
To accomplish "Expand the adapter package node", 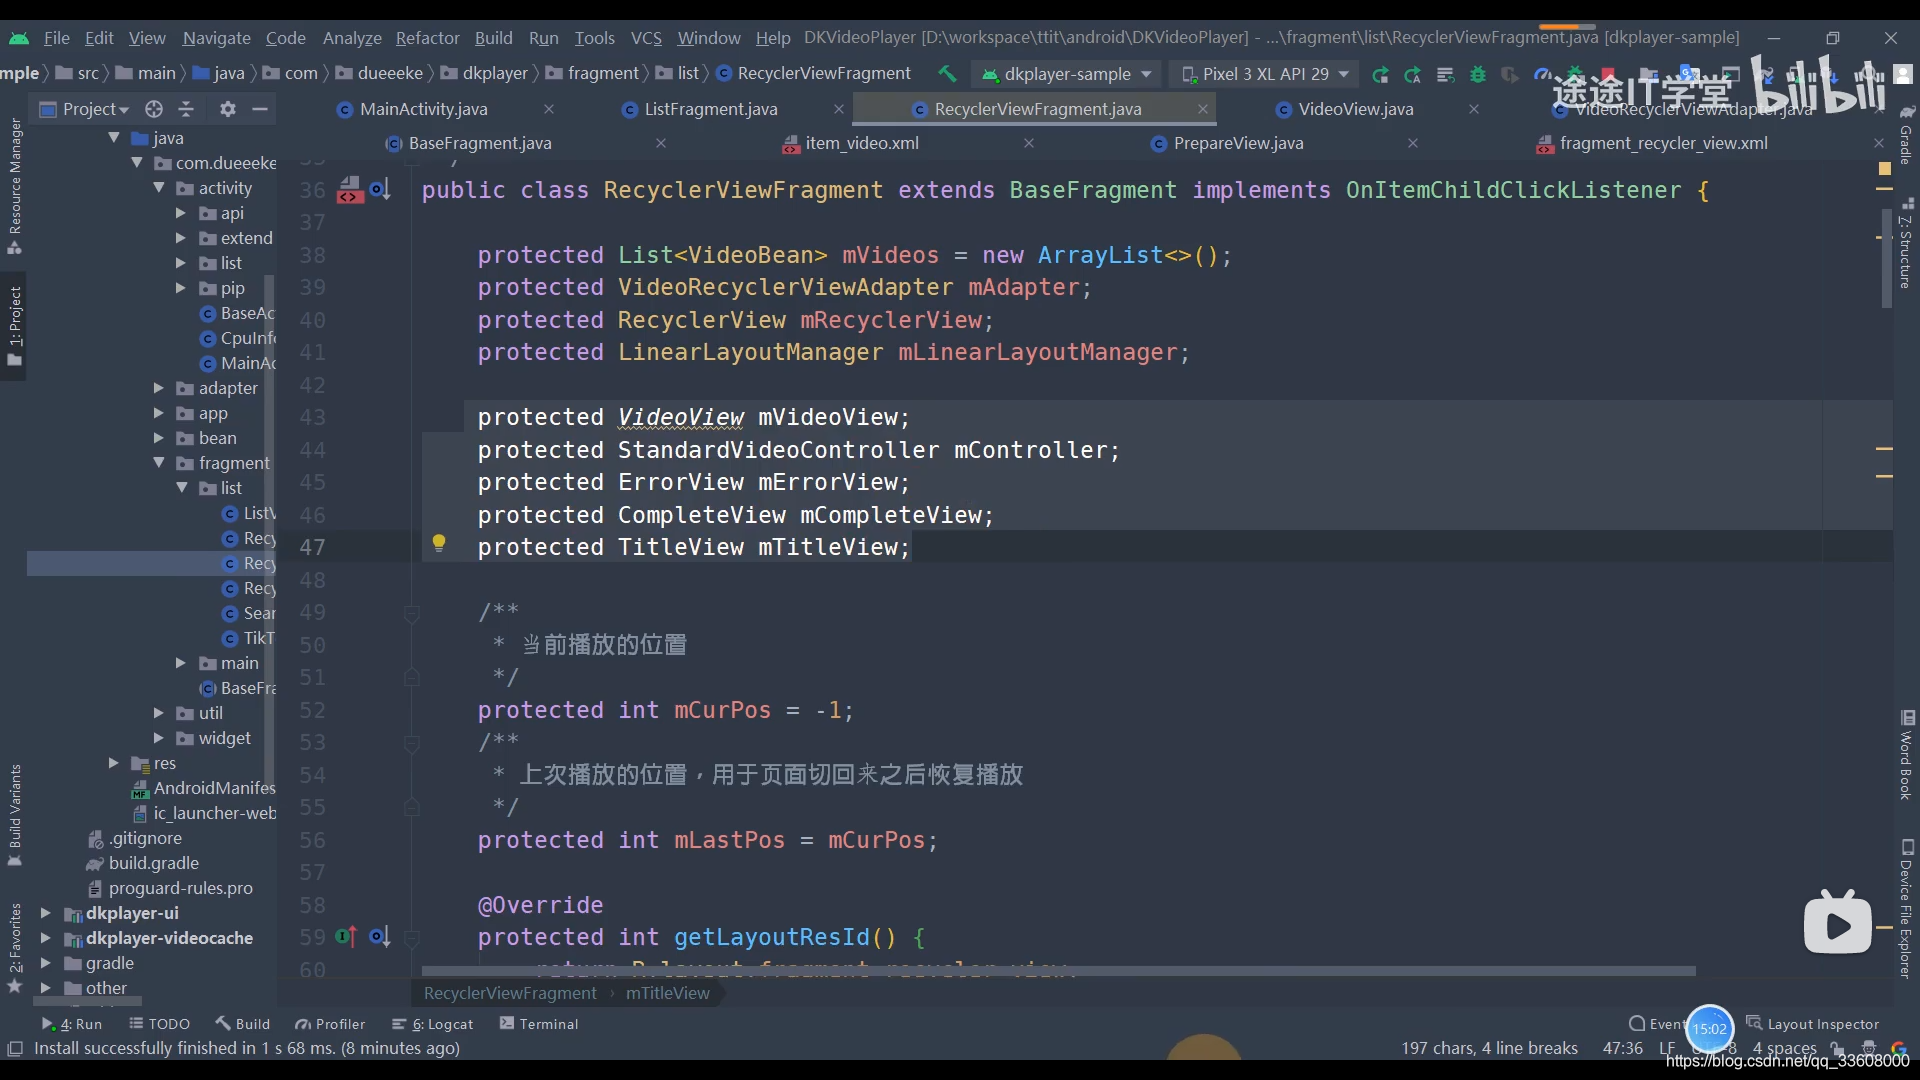I will tap(159, 388).
